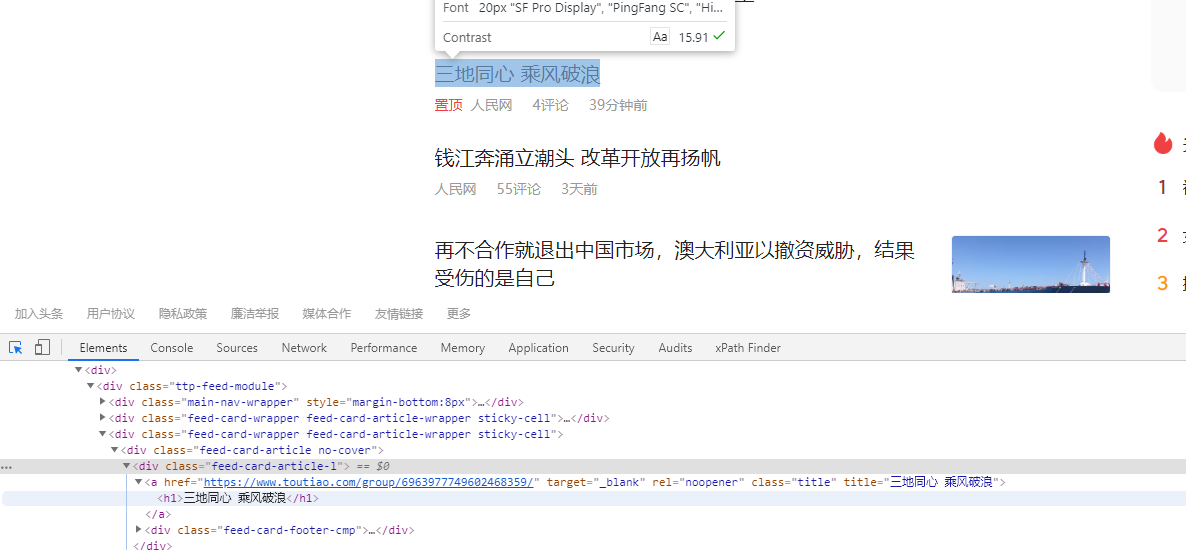Click the title attribute value in anchor tag
The image size is (1186, 550).
pos(942,482)
